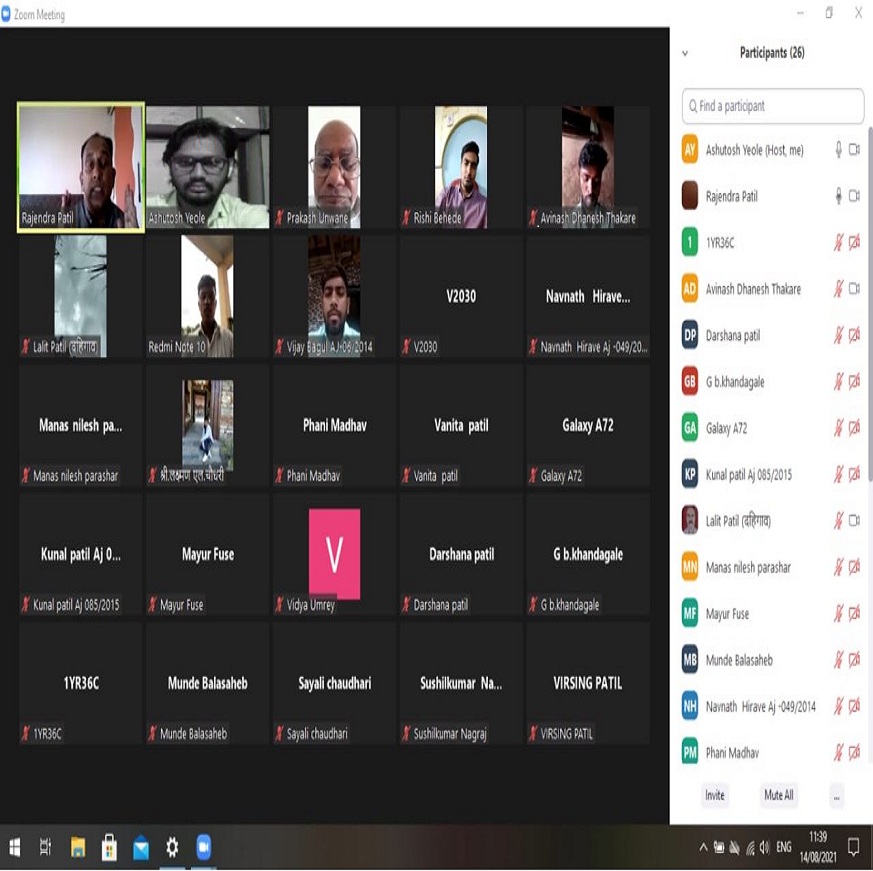Click the Invite button
This screenshot has height=871, width=873.
click(714, 796)
